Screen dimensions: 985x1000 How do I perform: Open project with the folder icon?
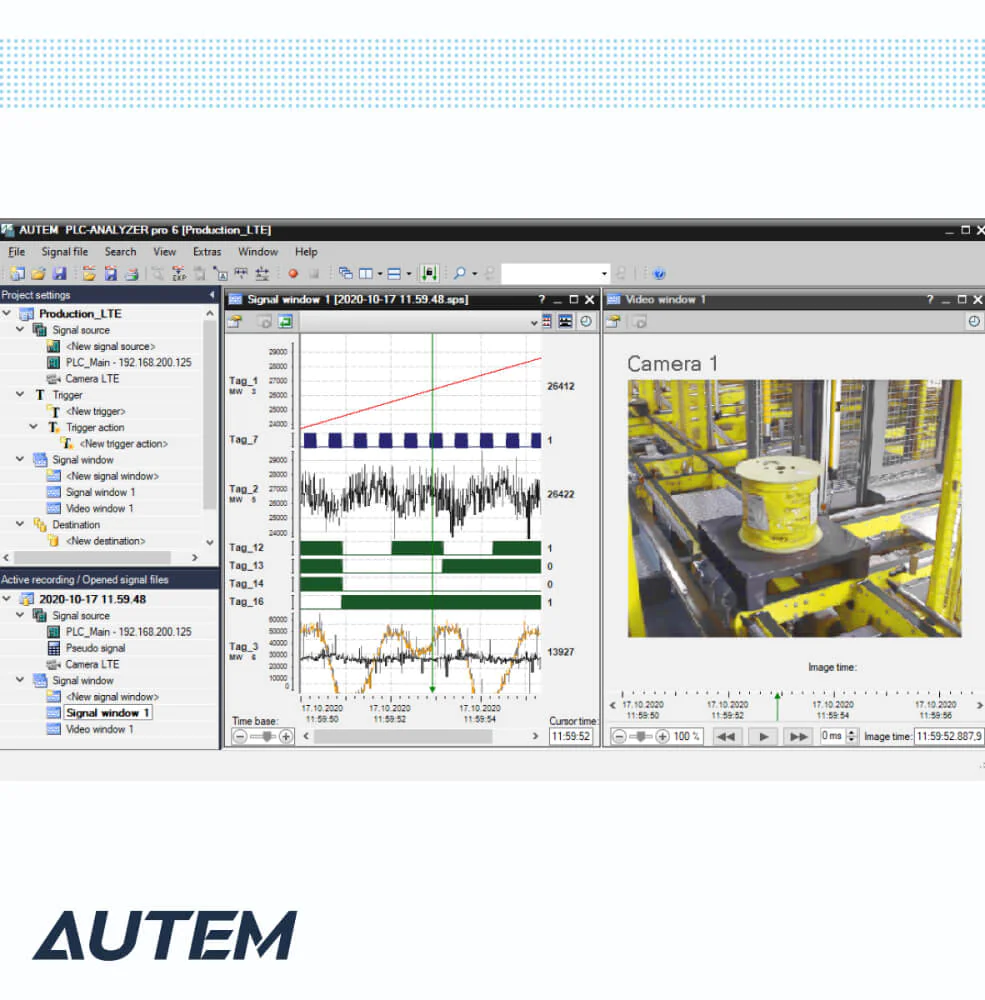(x=38, y=274)
